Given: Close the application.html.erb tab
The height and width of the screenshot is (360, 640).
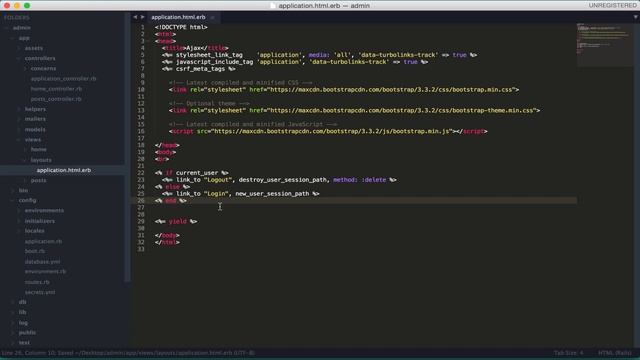Looking at the screenshot, I should [x=213, y=18].
